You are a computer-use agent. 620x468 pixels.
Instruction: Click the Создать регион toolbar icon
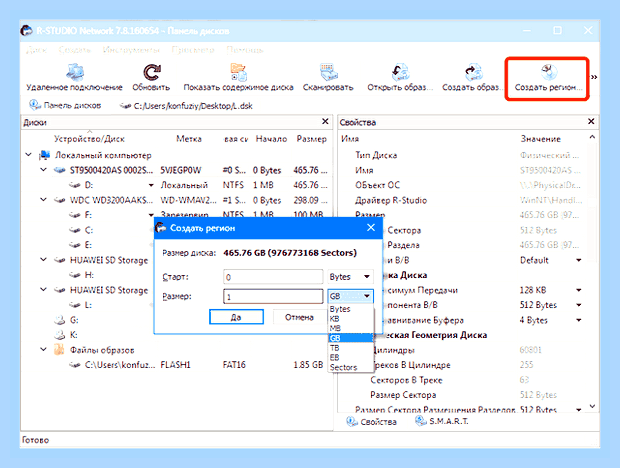(x=548, y=72)
